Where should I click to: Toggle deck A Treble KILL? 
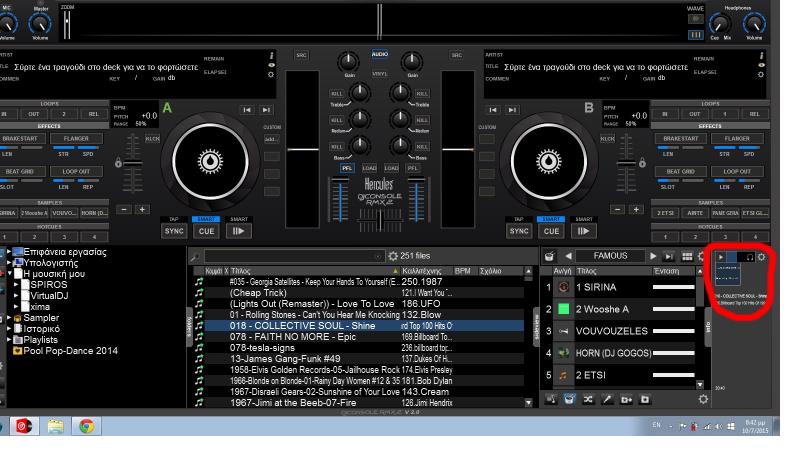pyautogui.click(x=337, y=94)
